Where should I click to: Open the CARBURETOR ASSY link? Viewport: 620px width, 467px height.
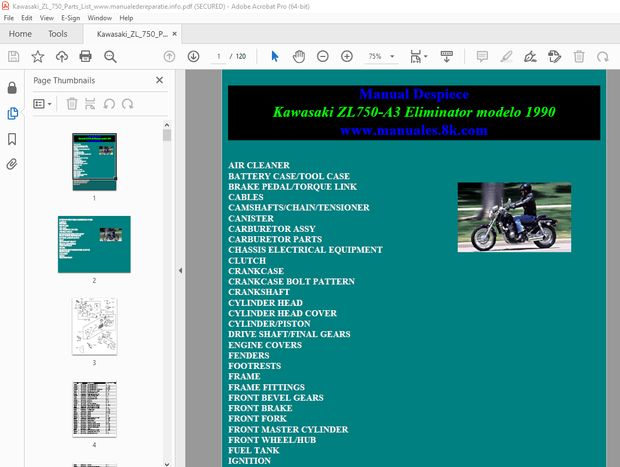click(x=272, y=229)
